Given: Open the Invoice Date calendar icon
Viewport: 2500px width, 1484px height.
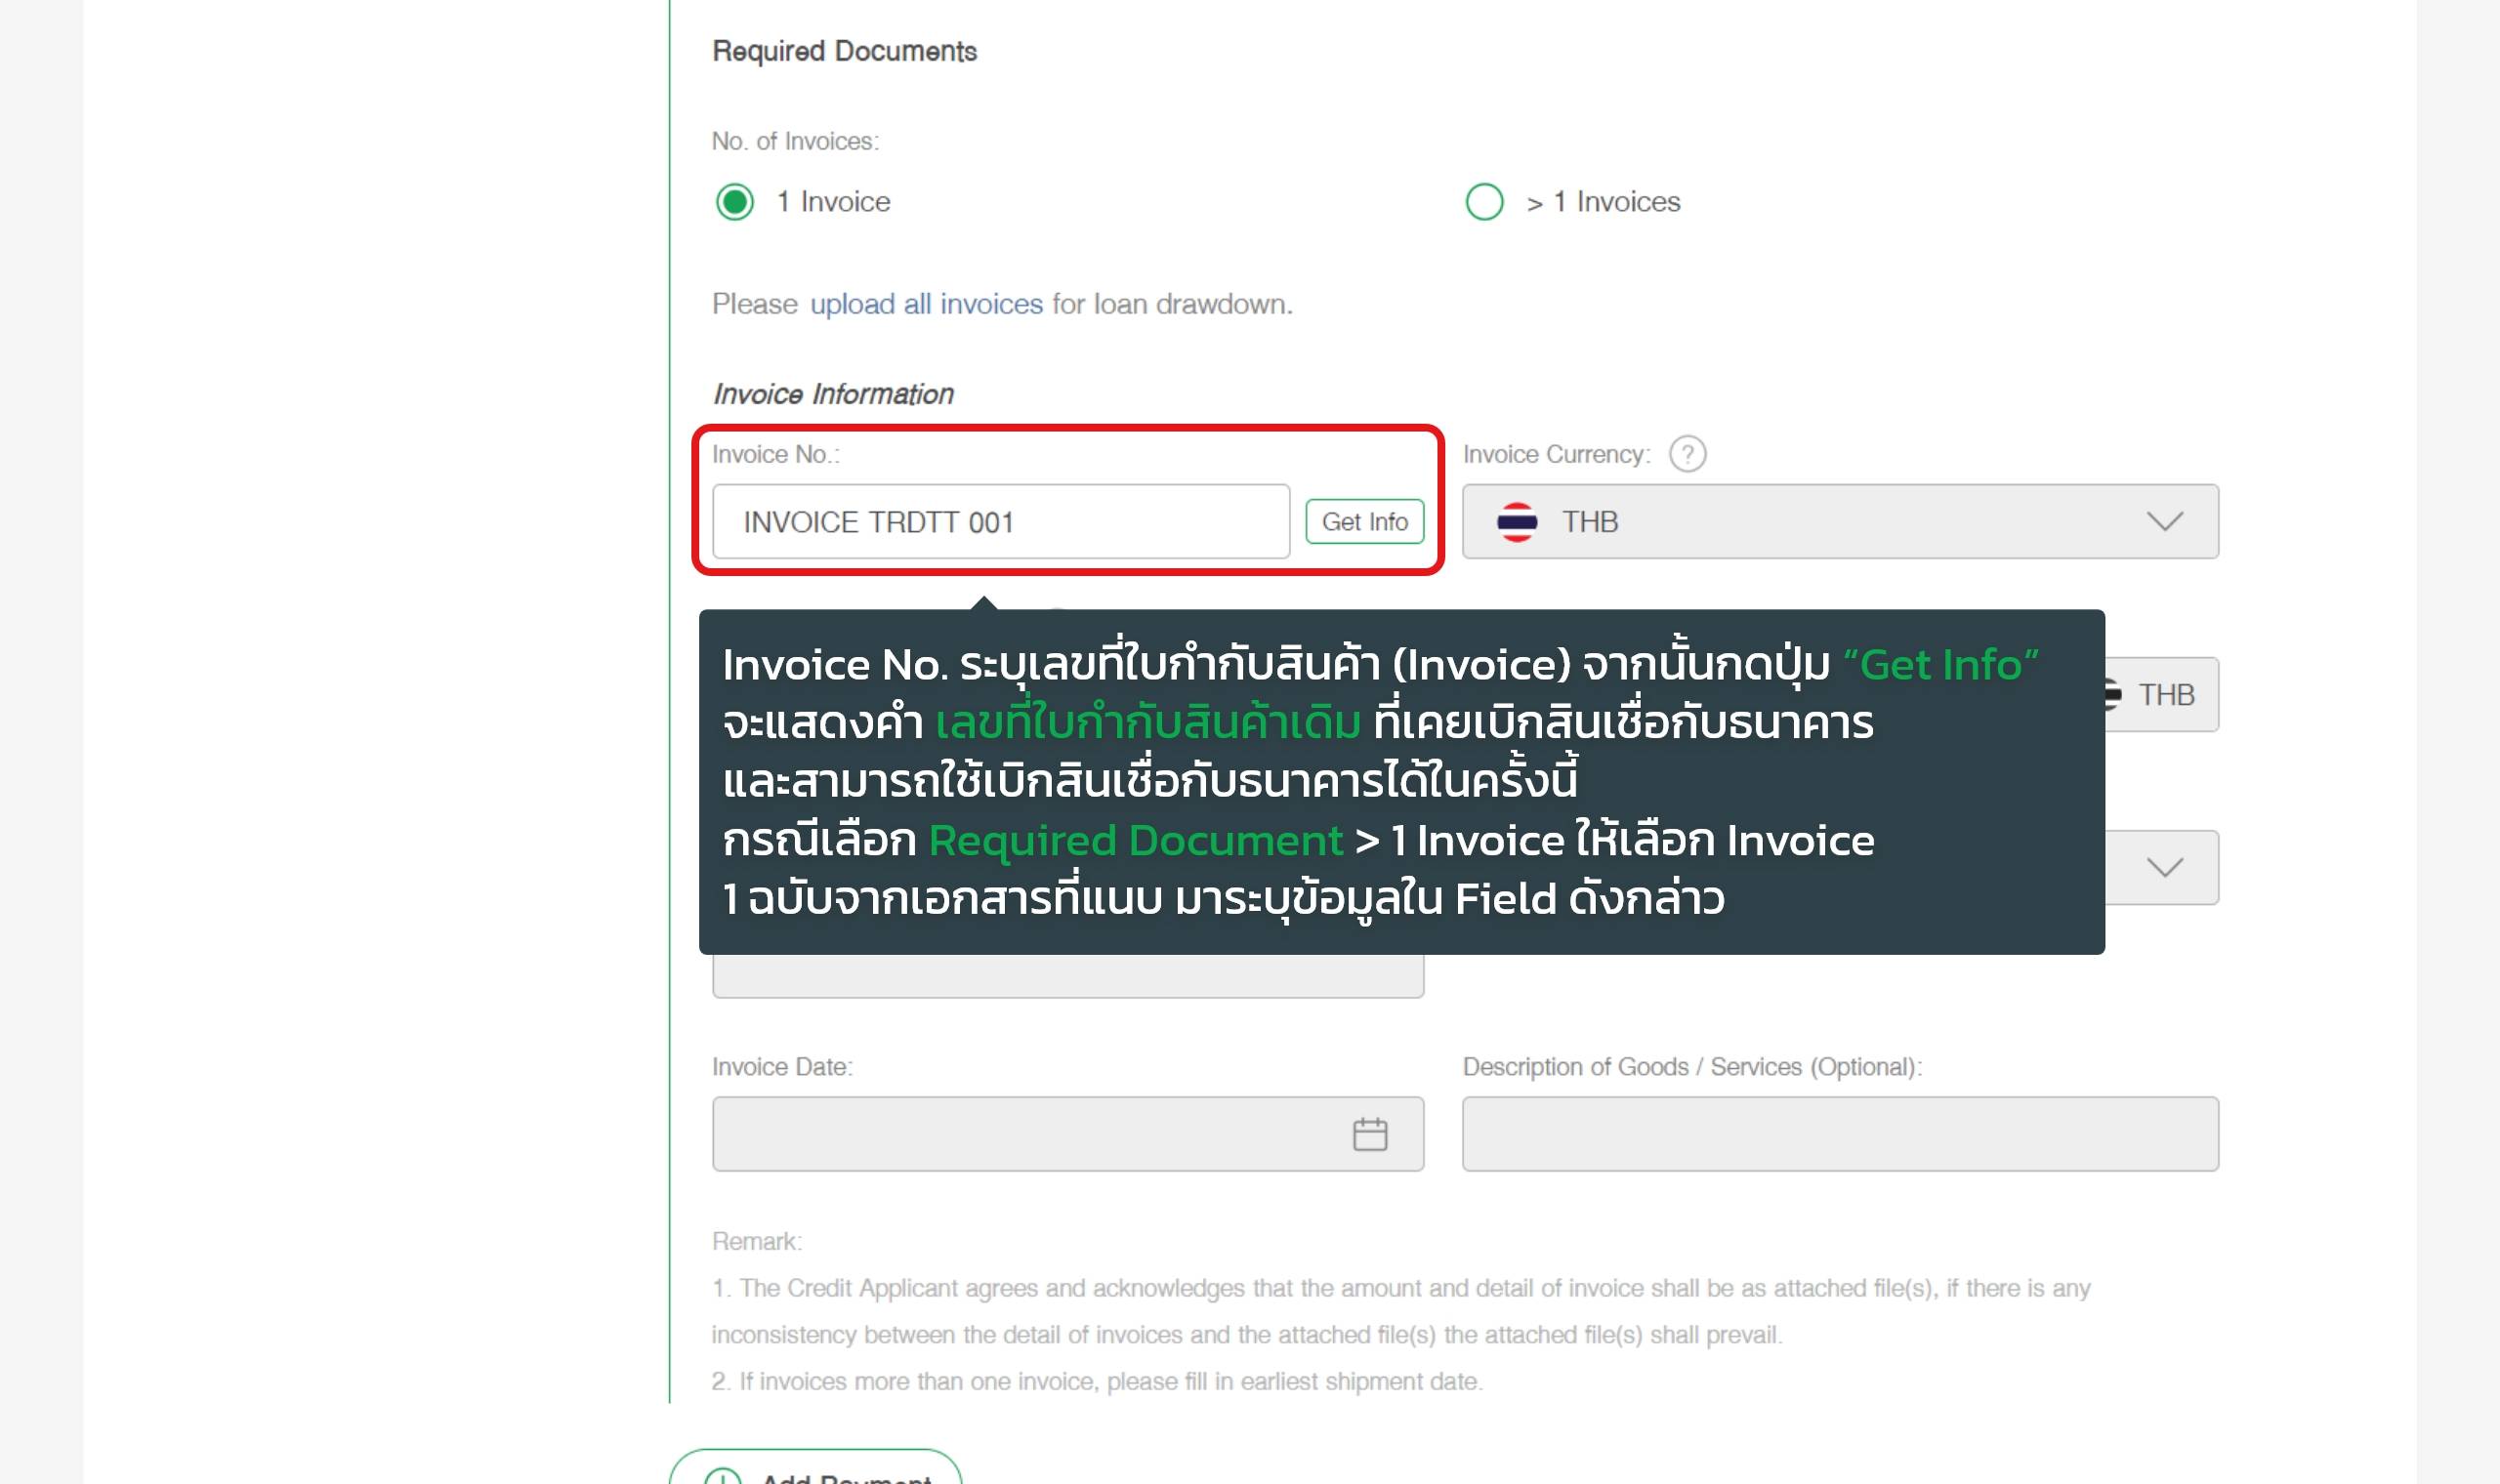Looking at the screenshot, I should point(1369,1134).
